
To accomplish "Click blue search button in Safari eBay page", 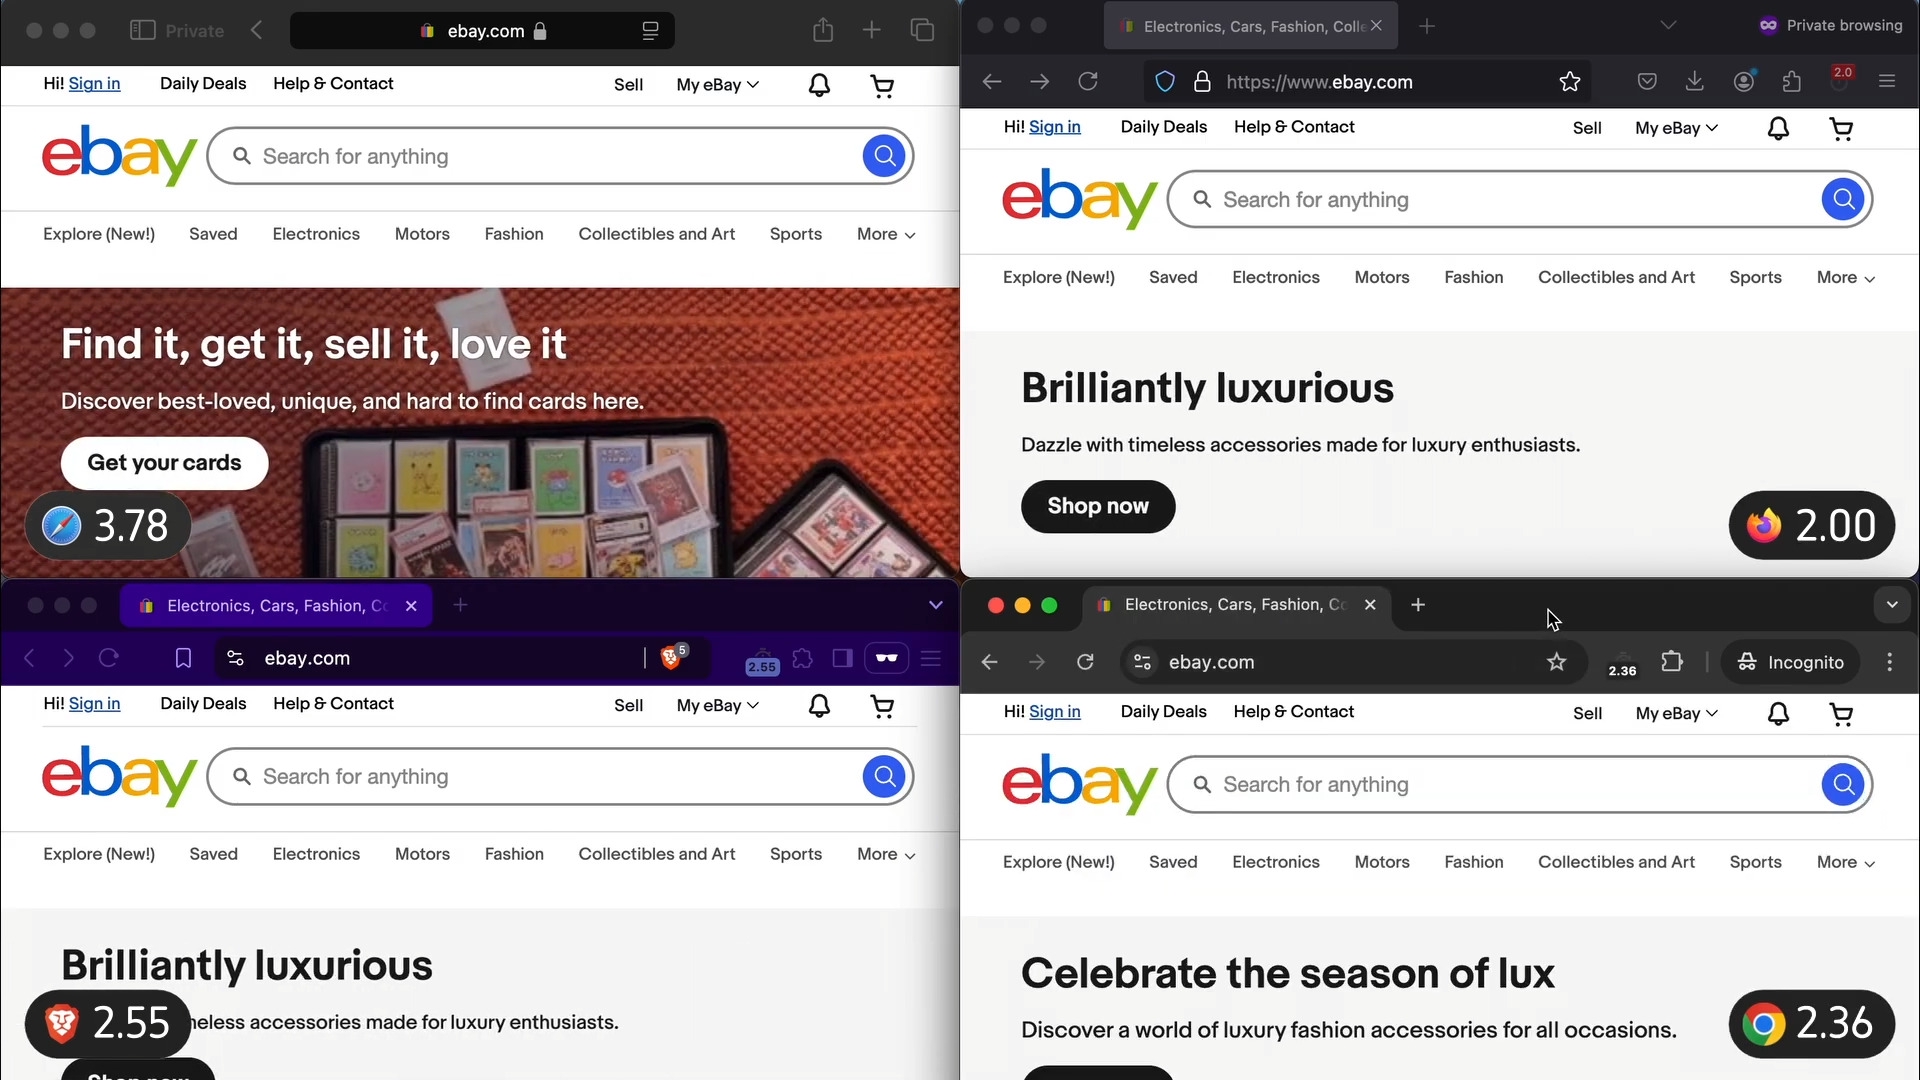I will 884,156.
